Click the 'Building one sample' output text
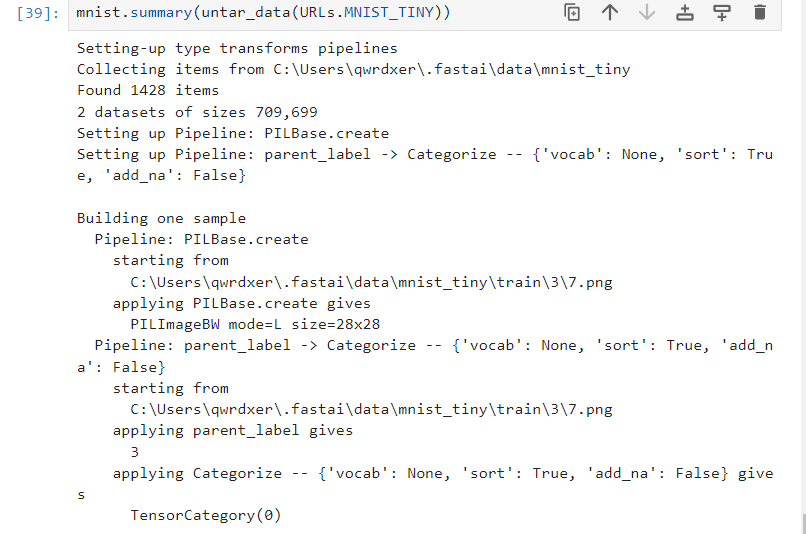 point(161,218)
